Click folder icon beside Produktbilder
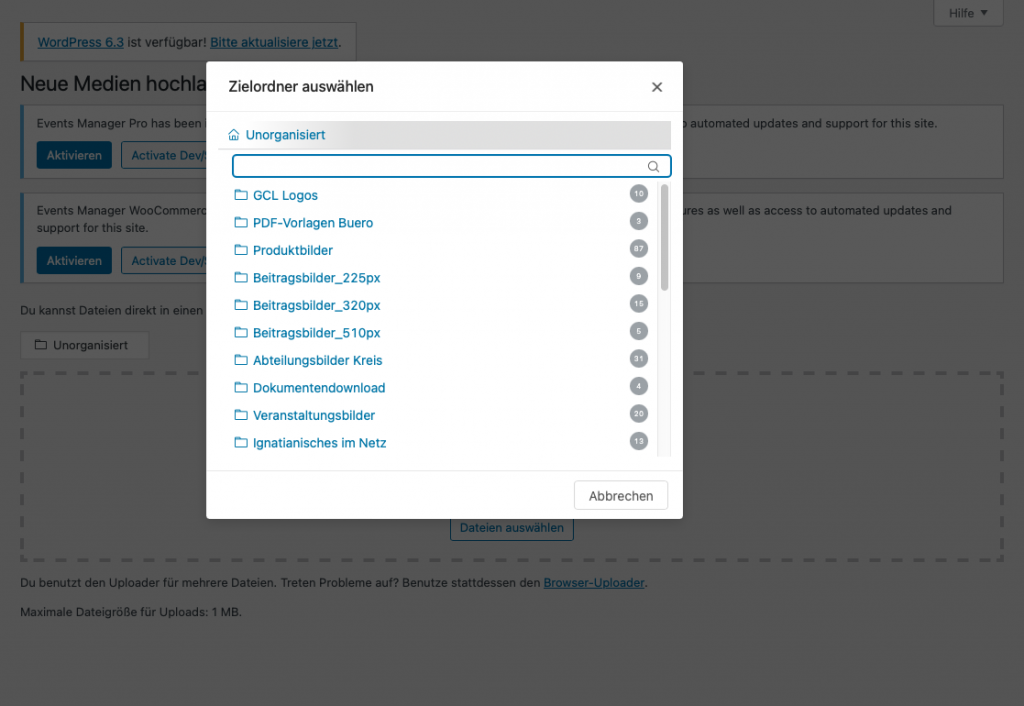 click(x=240, y=250)
